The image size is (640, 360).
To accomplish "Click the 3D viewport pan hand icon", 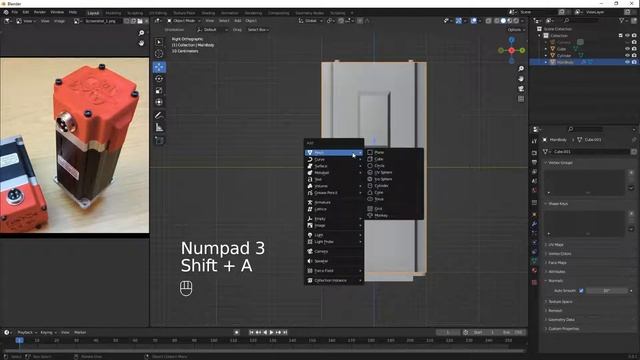I will [521, 78].
